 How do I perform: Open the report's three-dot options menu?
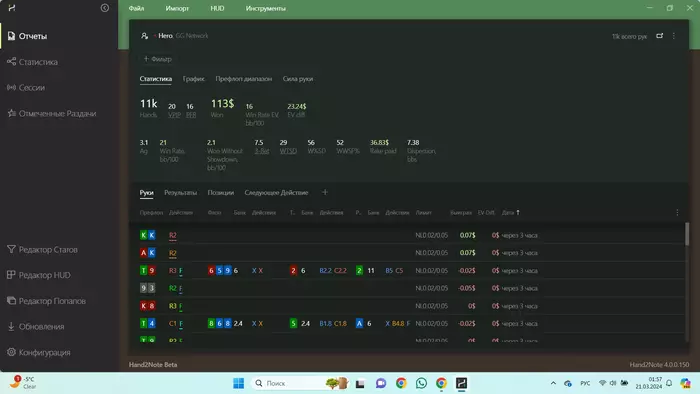coord(674,36)
